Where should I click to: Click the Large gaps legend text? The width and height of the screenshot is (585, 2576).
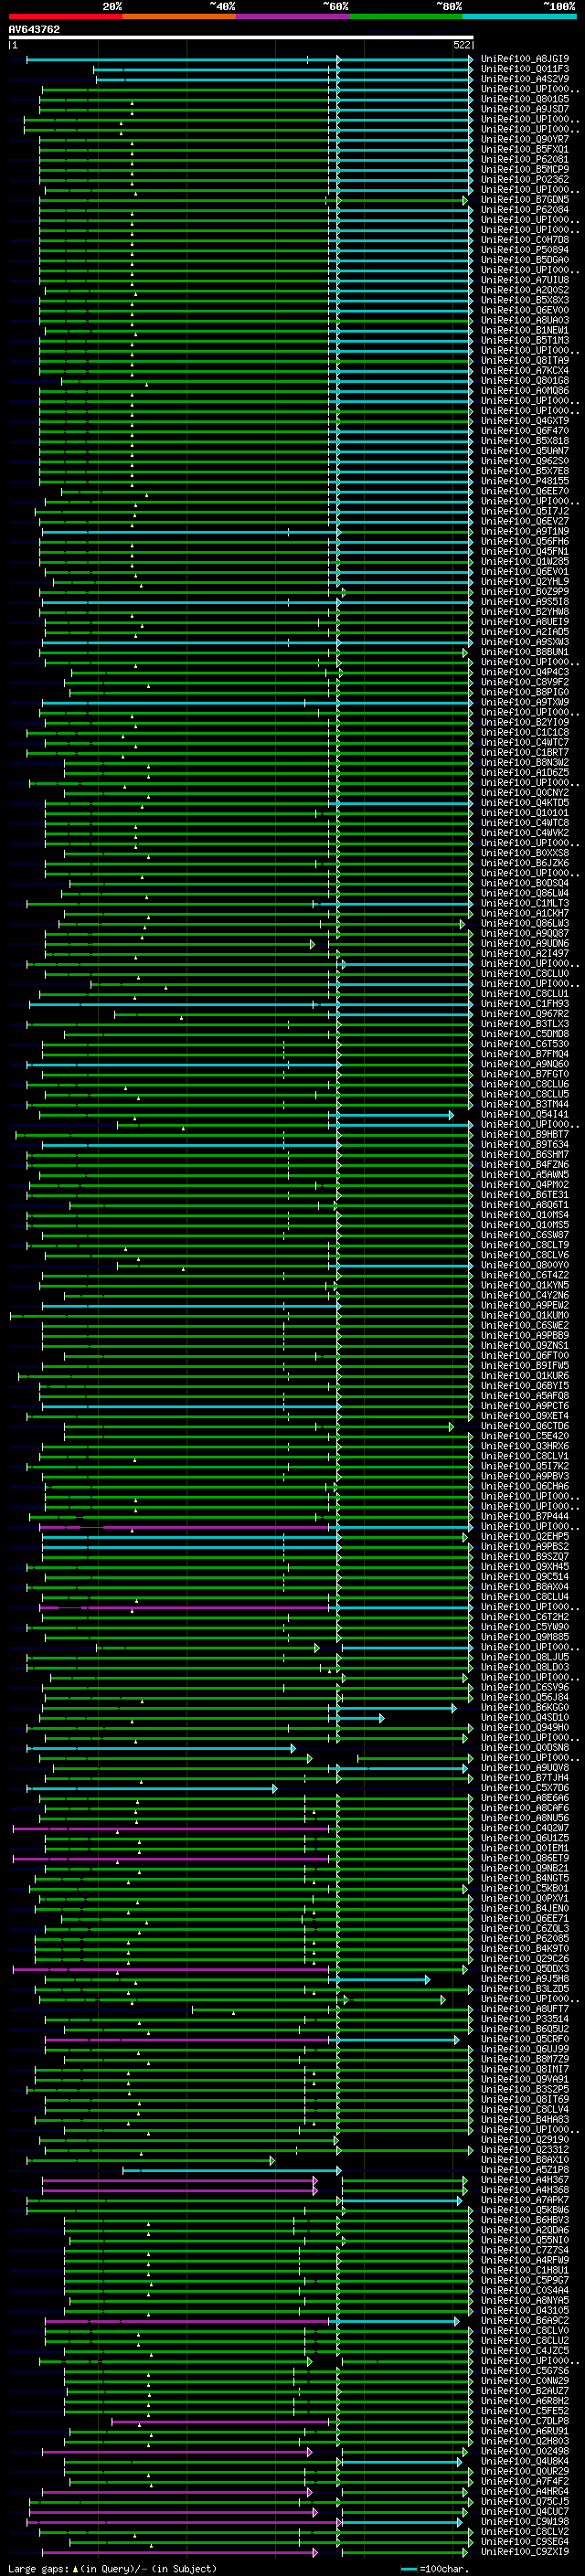pyautogui.click(x=112, y=2569)
